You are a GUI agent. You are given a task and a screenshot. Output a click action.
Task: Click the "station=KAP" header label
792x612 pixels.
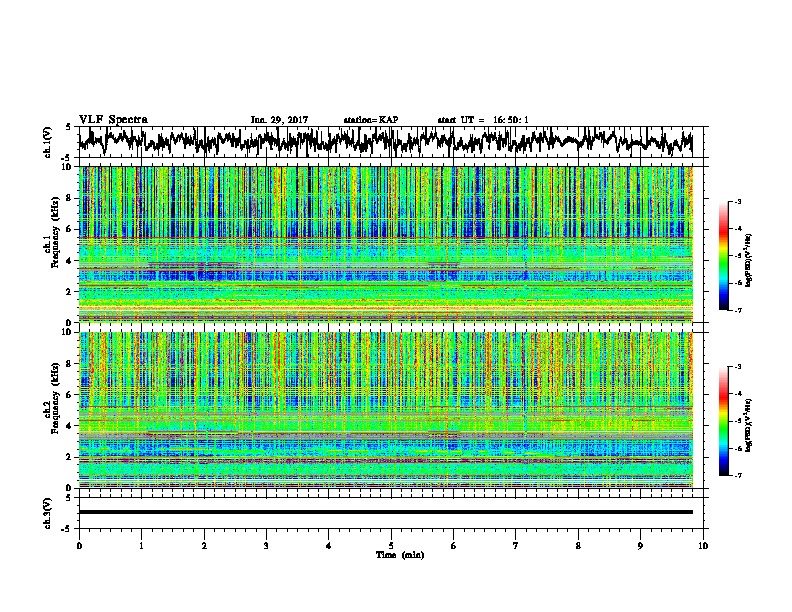[370, 120]
